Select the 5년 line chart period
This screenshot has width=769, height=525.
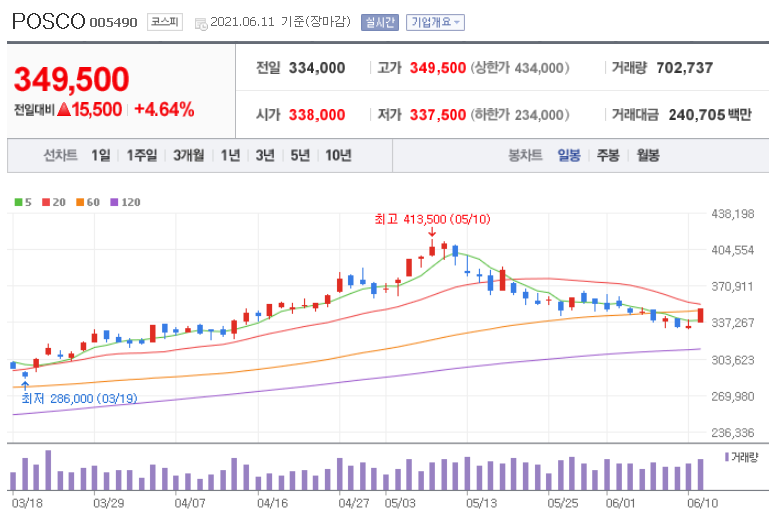(300, 156)
